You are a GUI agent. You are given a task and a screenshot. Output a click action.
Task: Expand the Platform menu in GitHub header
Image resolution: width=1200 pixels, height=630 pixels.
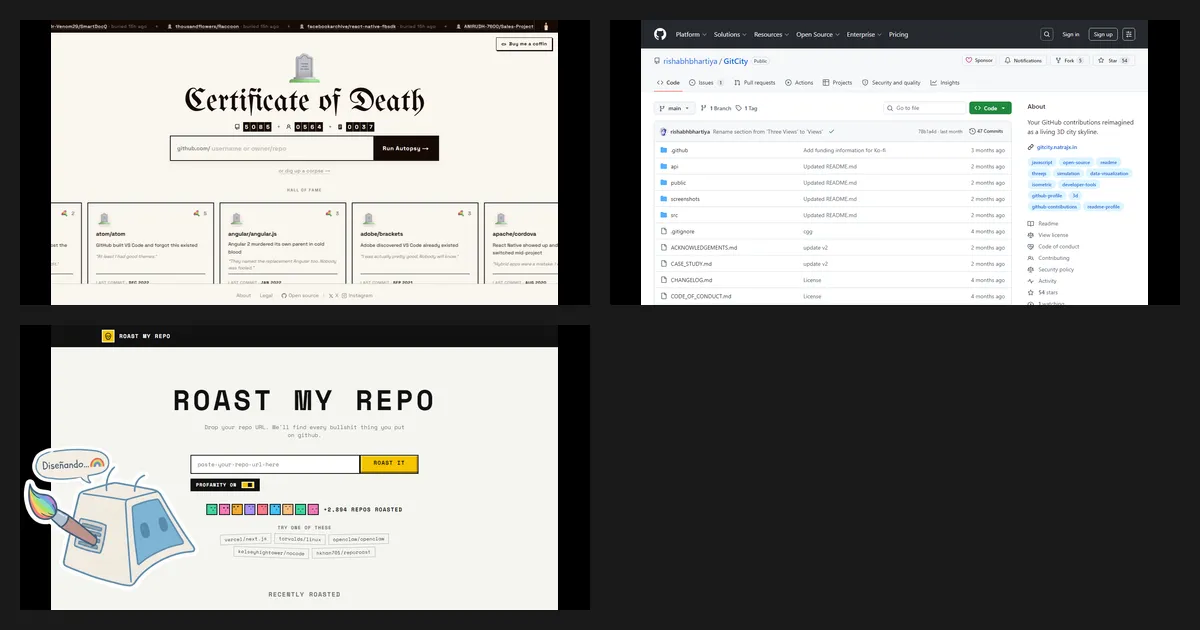(x=690, y=34)
